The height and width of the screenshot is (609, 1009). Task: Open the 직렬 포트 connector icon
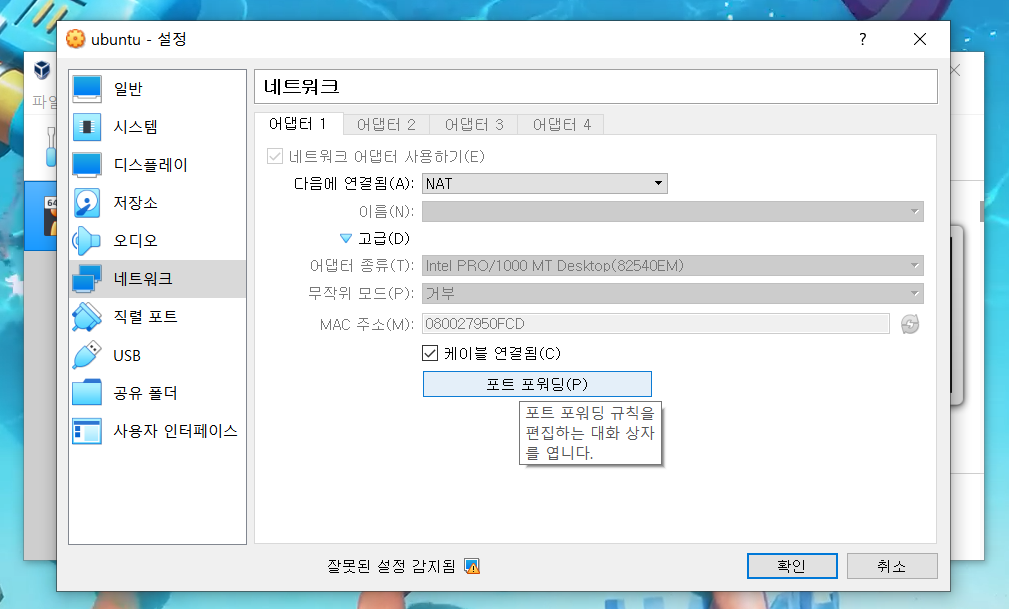coord(87,317)
